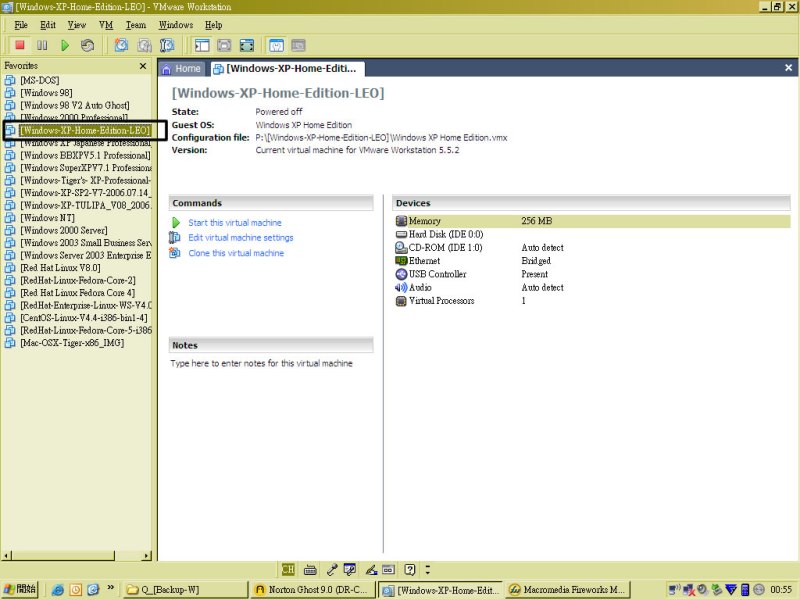Click the Suspend (pause) toolbar button
The height and width of the screenshot is (600, 800).
(x=42, y=45)
